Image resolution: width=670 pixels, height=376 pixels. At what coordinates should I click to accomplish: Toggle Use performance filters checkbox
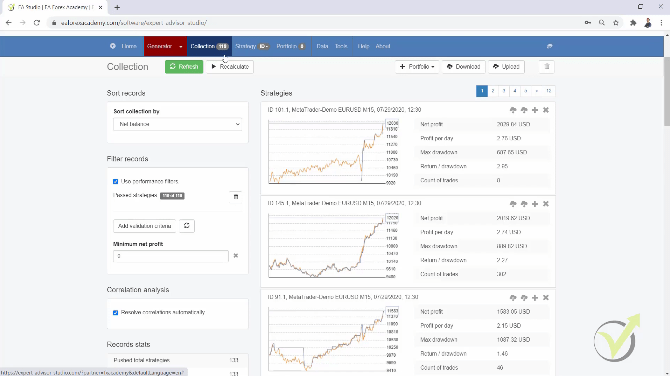(x=115, y=182)
